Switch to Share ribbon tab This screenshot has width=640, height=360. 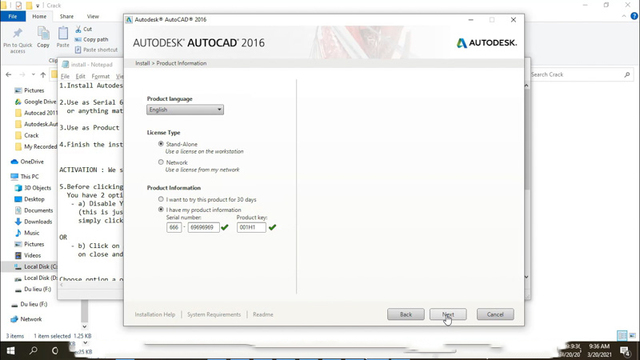pyautogui.click(x=67, y=16)
